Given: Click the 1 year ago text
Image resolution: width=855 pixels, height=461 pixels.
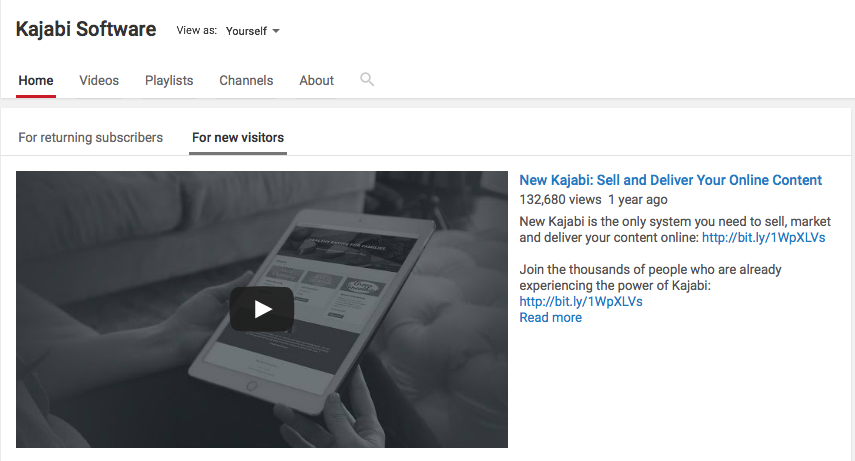Looking at the screenshot, I should point(638,200).
